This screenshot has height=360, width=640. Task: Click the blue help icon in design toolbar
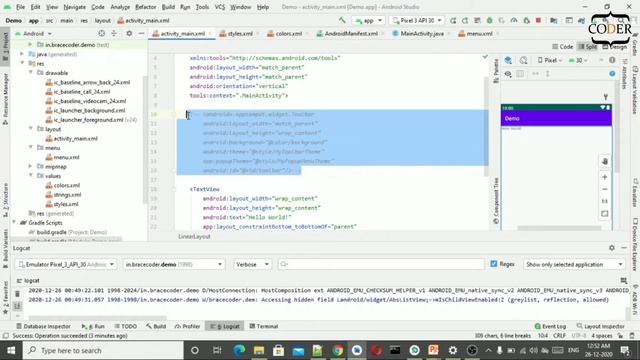(x=612, y=74)
